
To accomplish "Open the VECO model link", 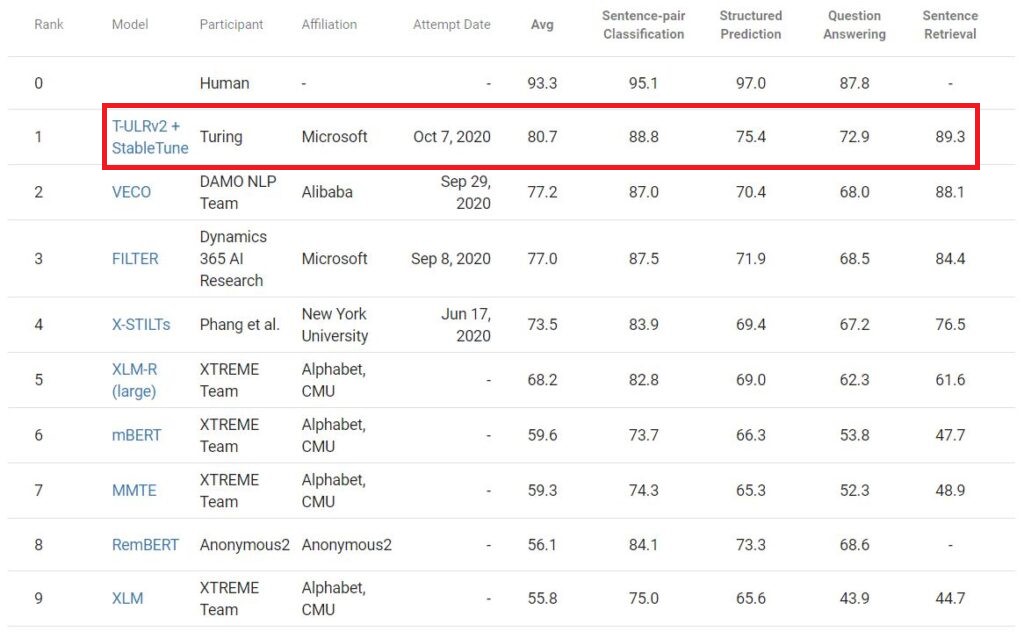I will 131,192.
